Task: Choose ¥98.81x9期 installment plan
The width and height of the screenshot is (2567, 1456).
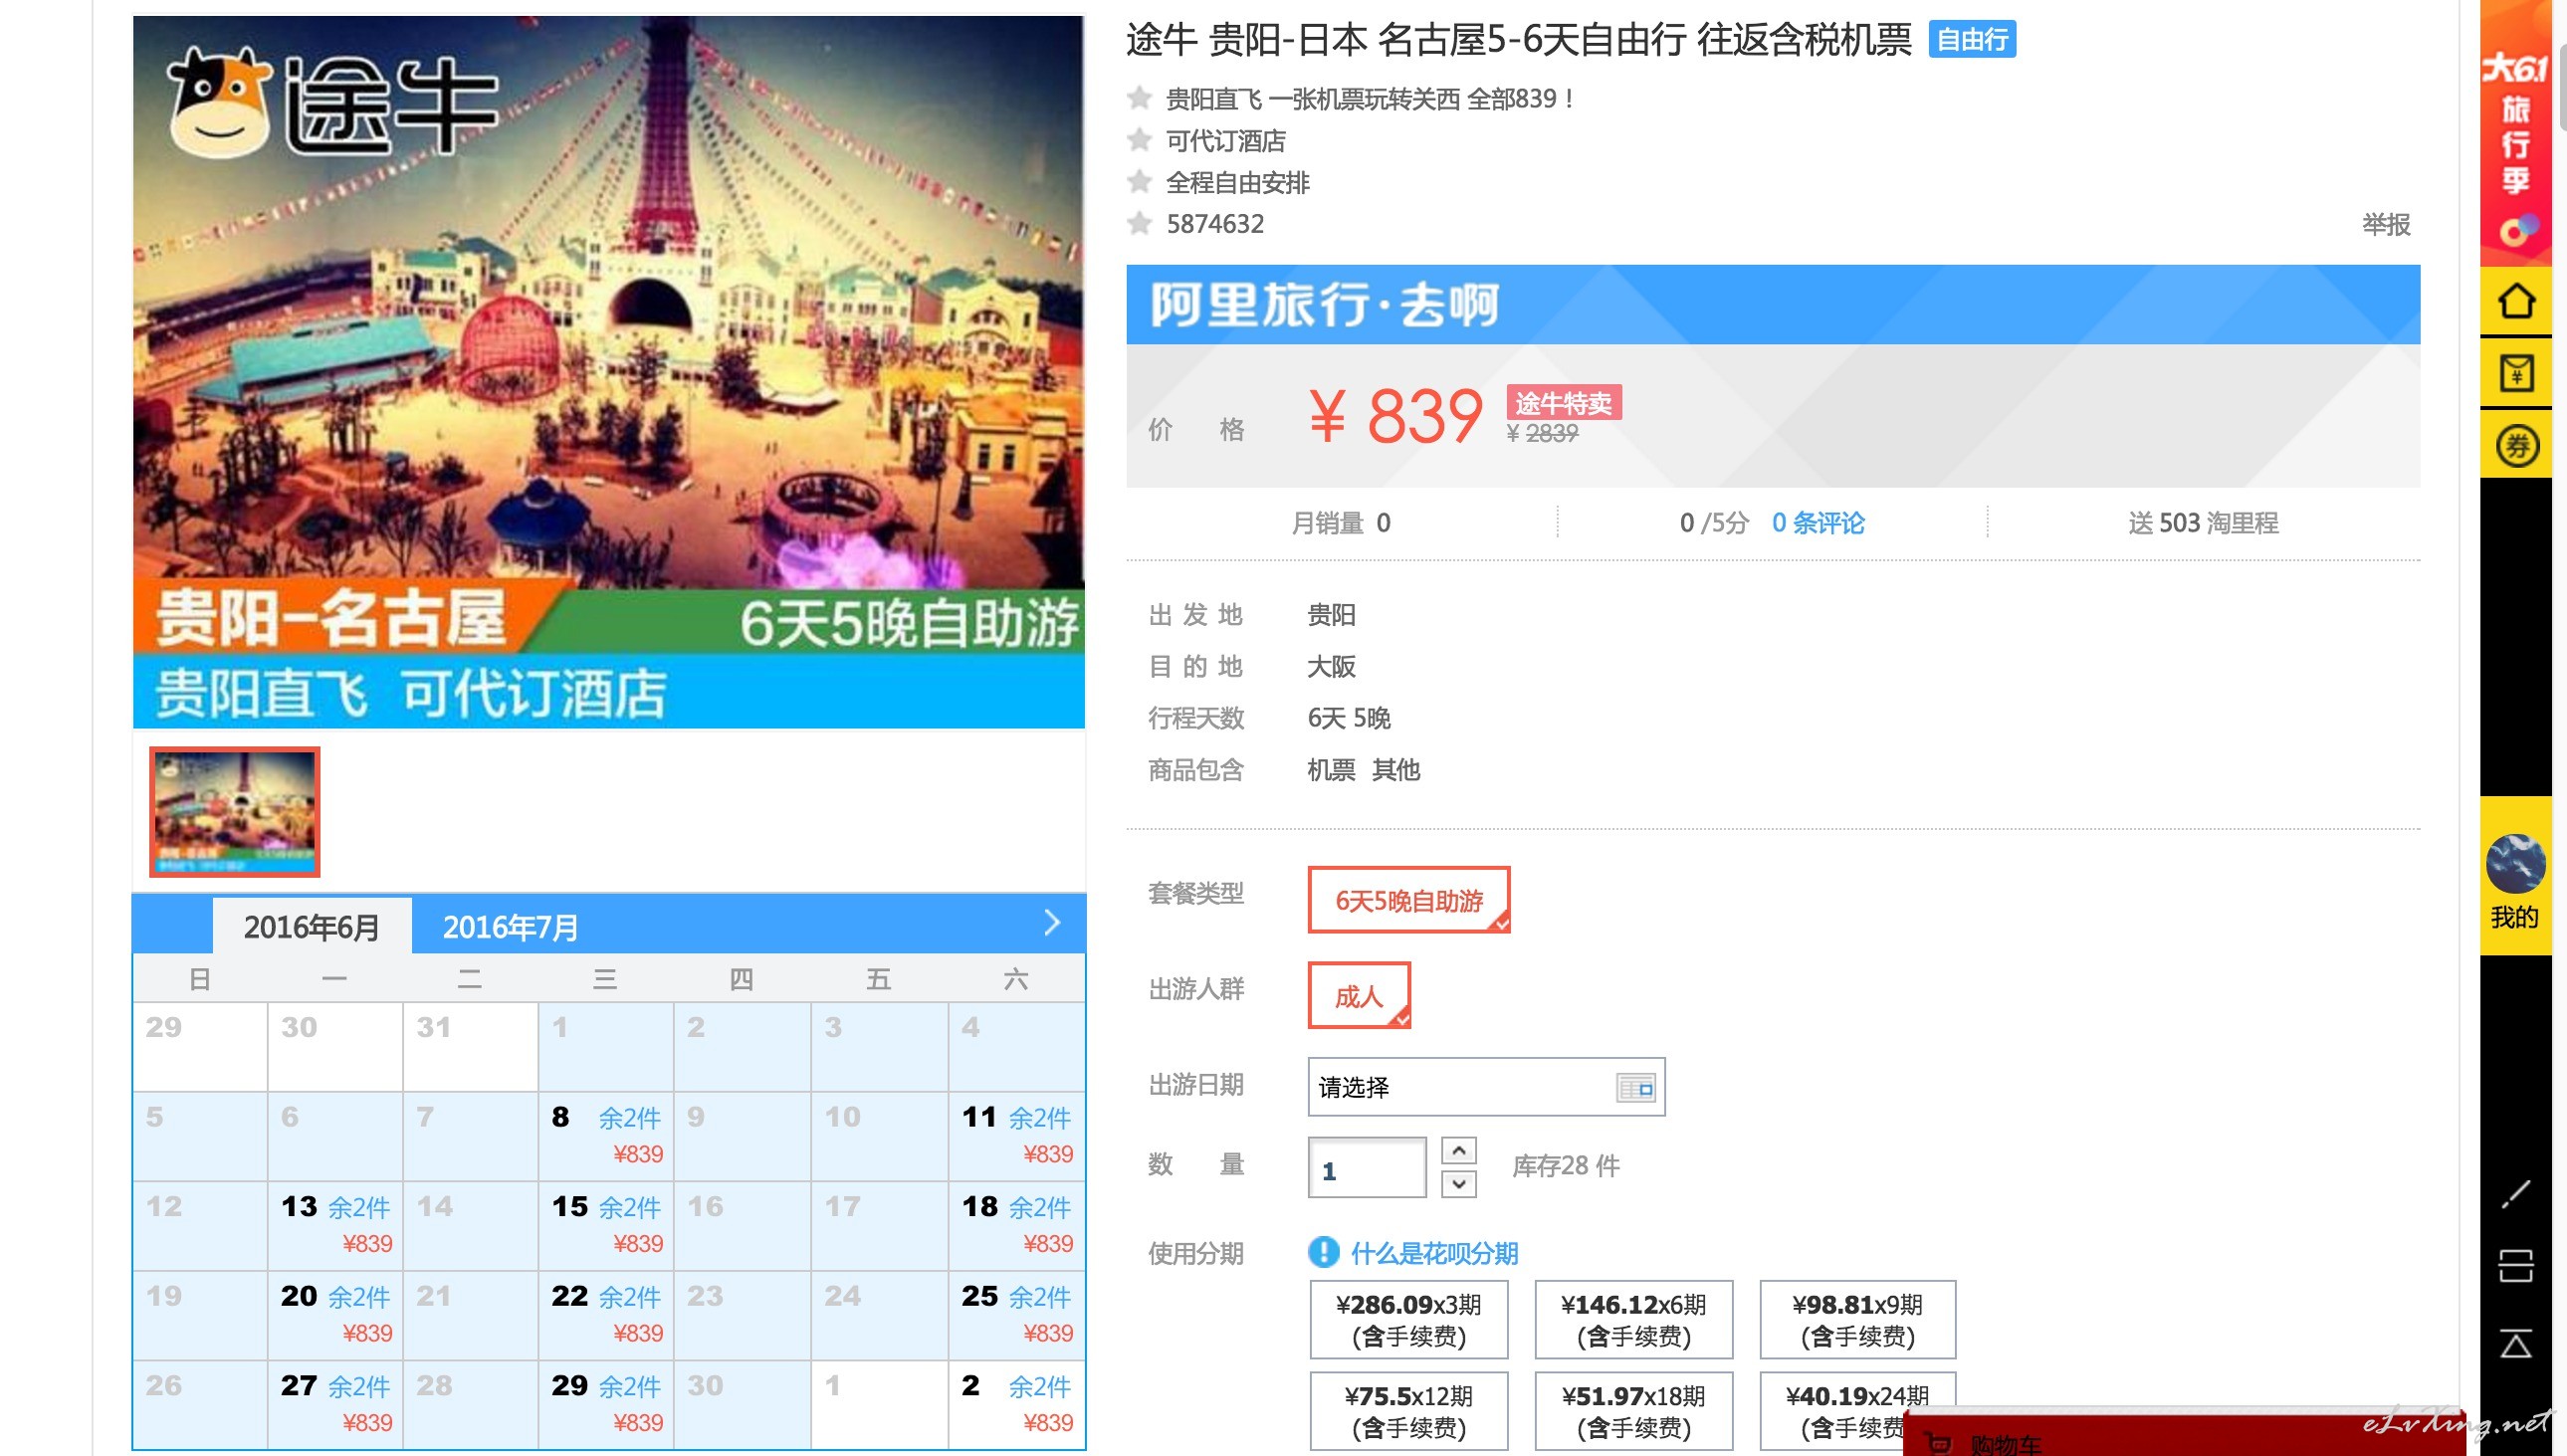Action: [x=1858, y=1320]
